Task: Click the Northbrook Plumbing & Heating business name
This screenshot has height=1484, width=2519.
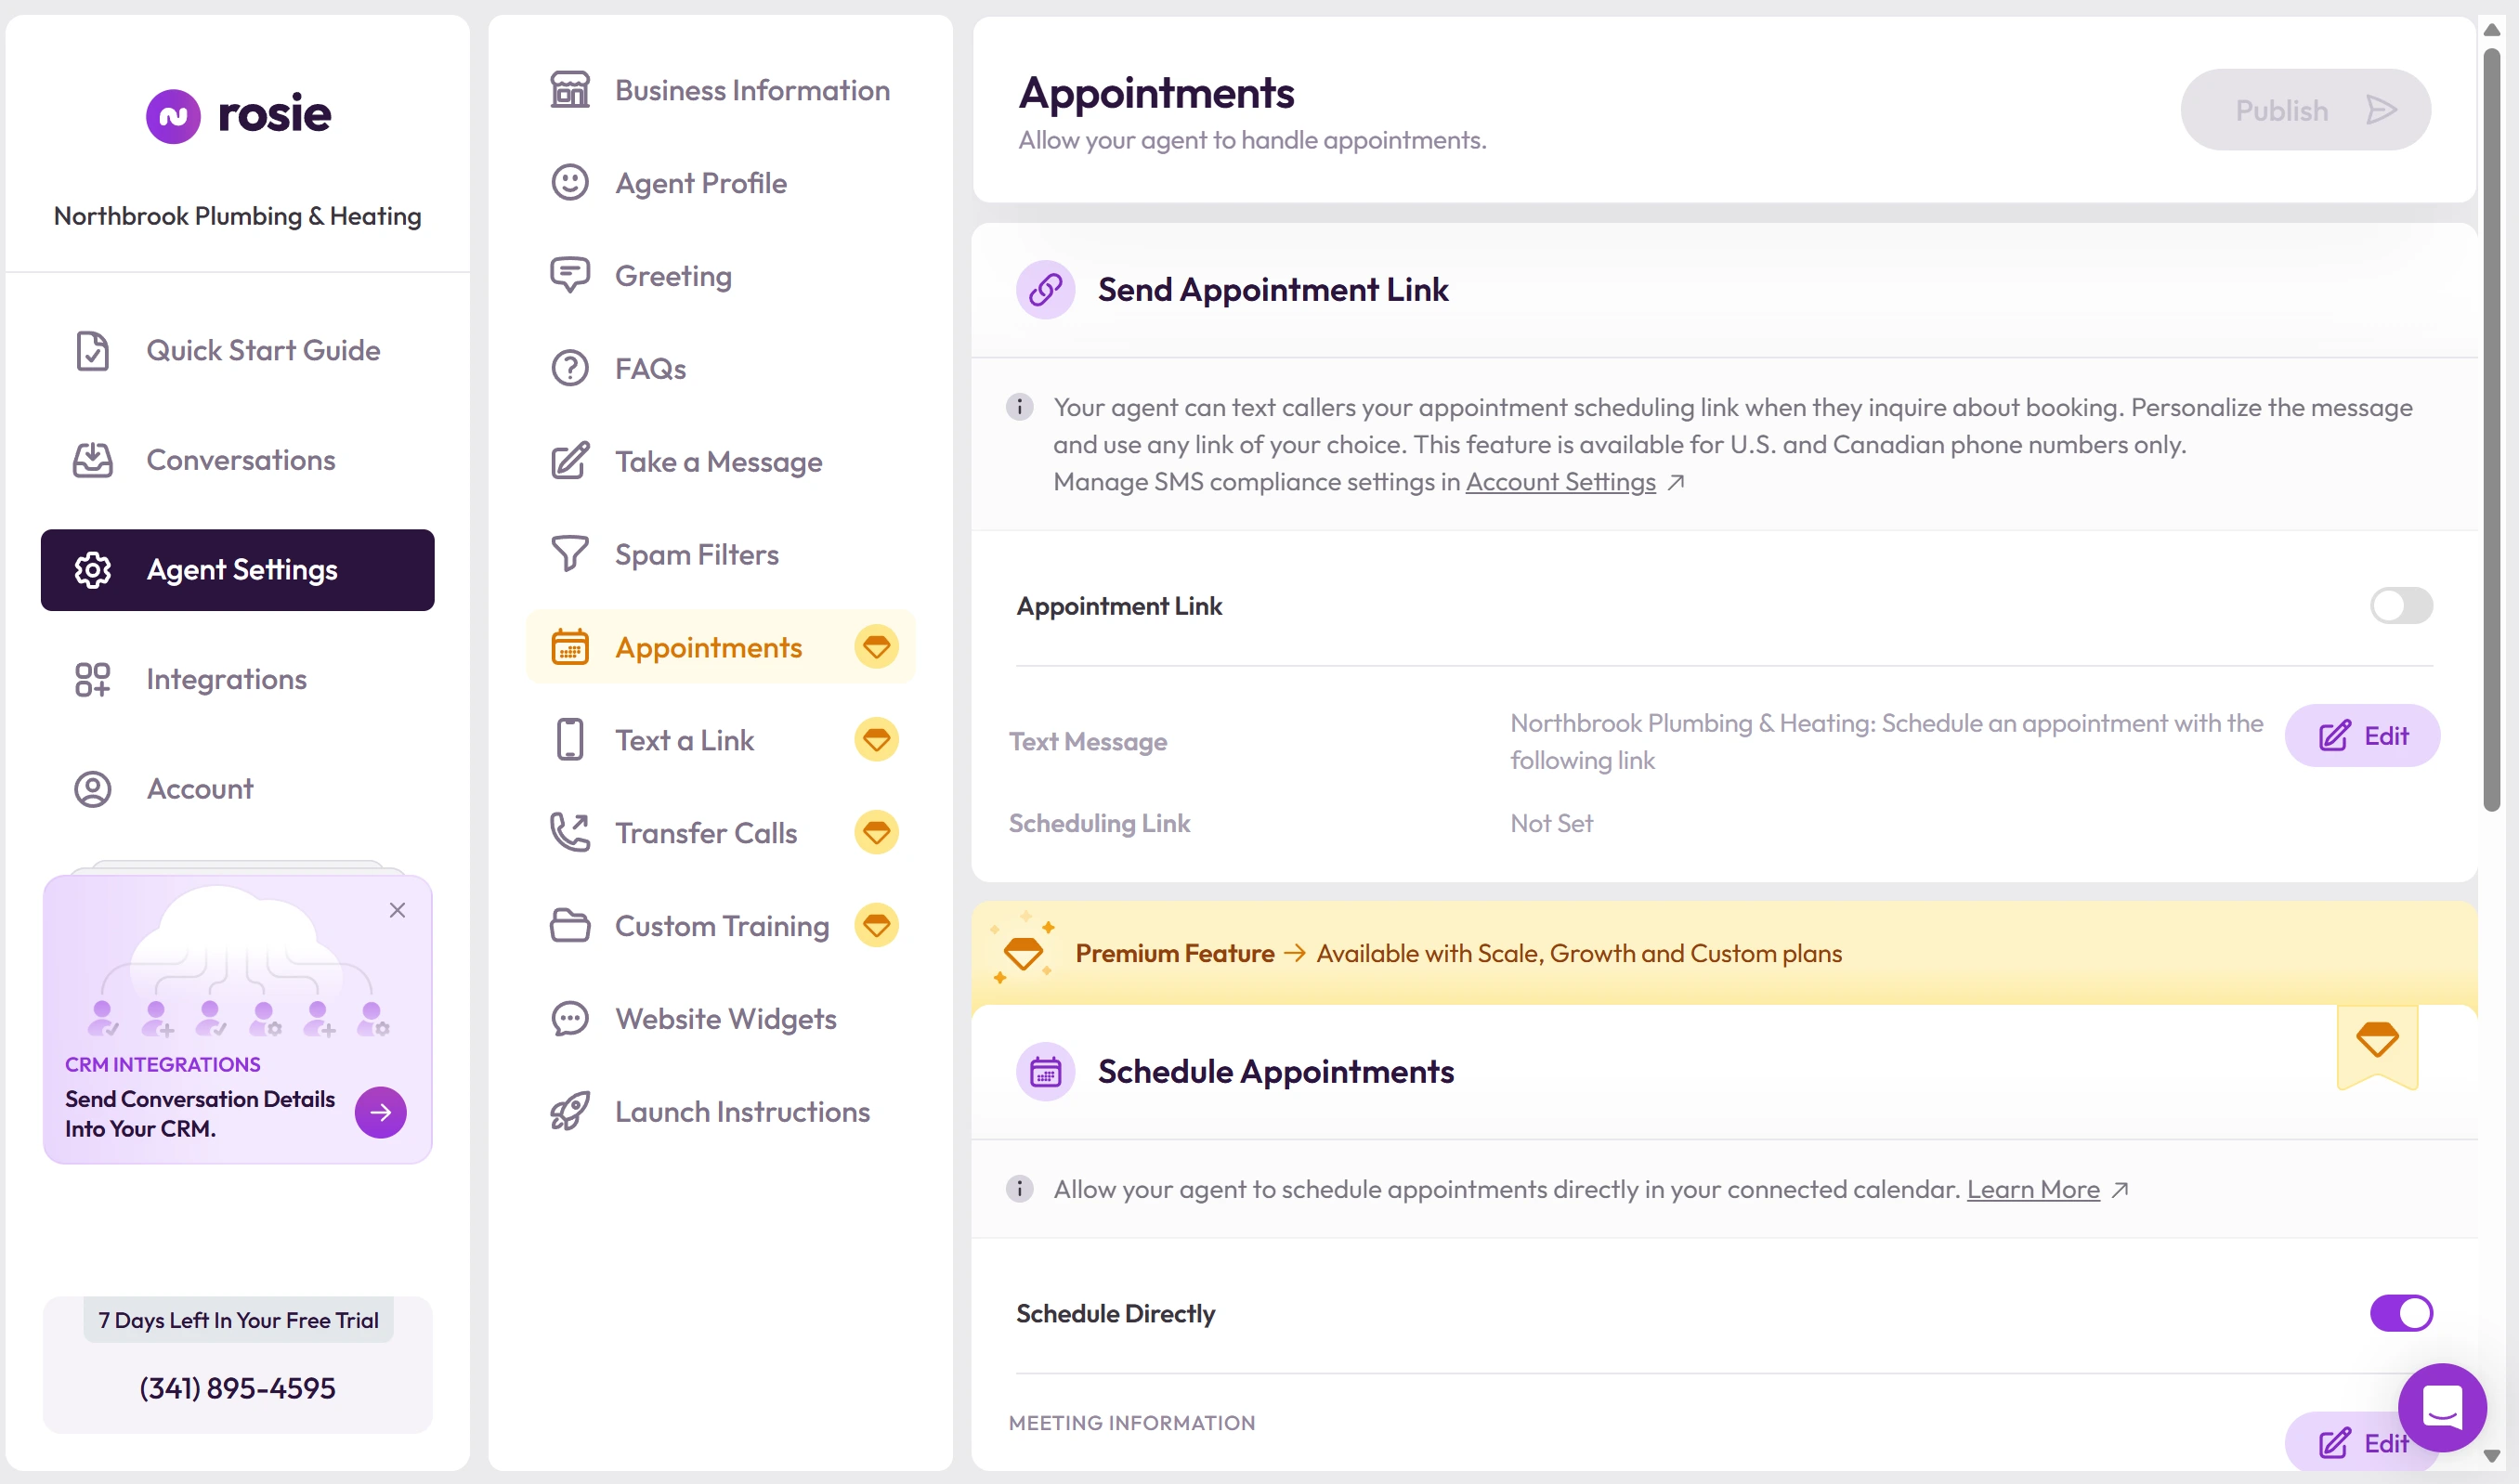Action: click(x=237, y=216)
